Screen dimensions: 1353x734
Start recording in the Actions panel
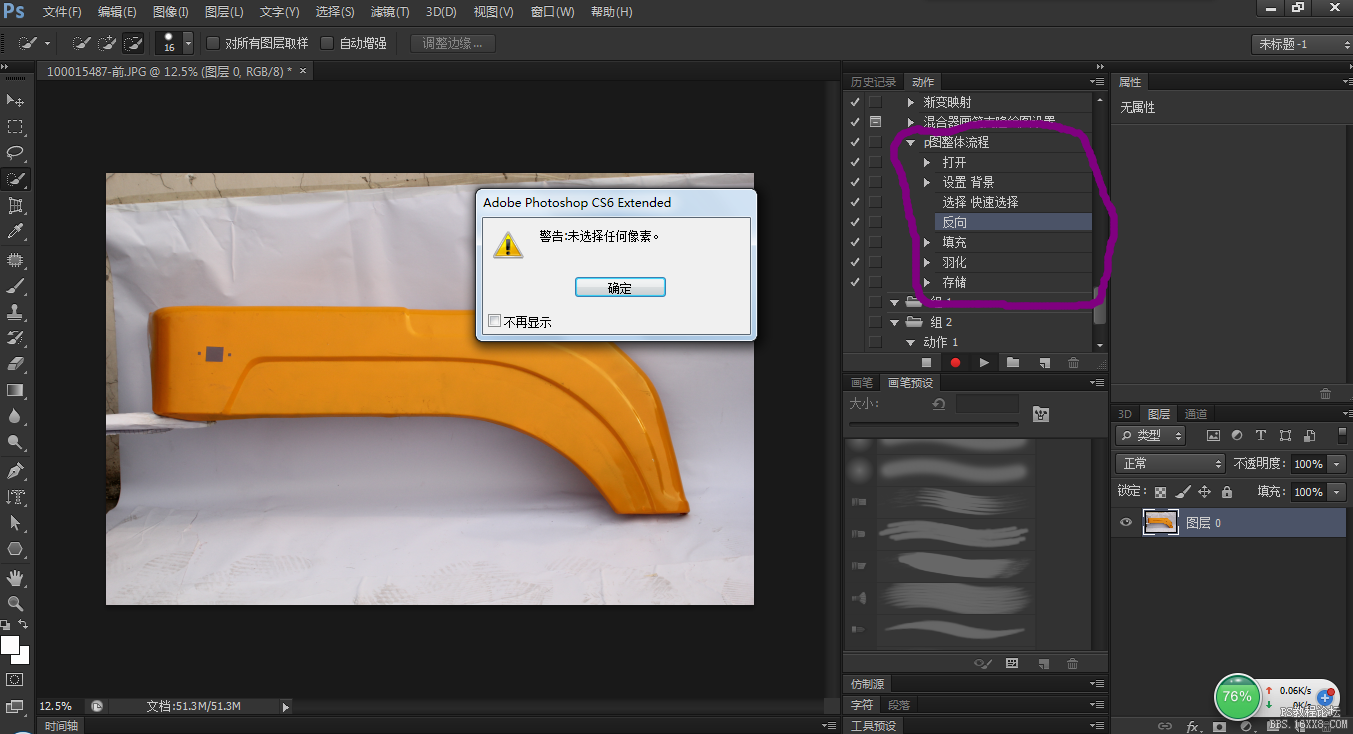955,363
